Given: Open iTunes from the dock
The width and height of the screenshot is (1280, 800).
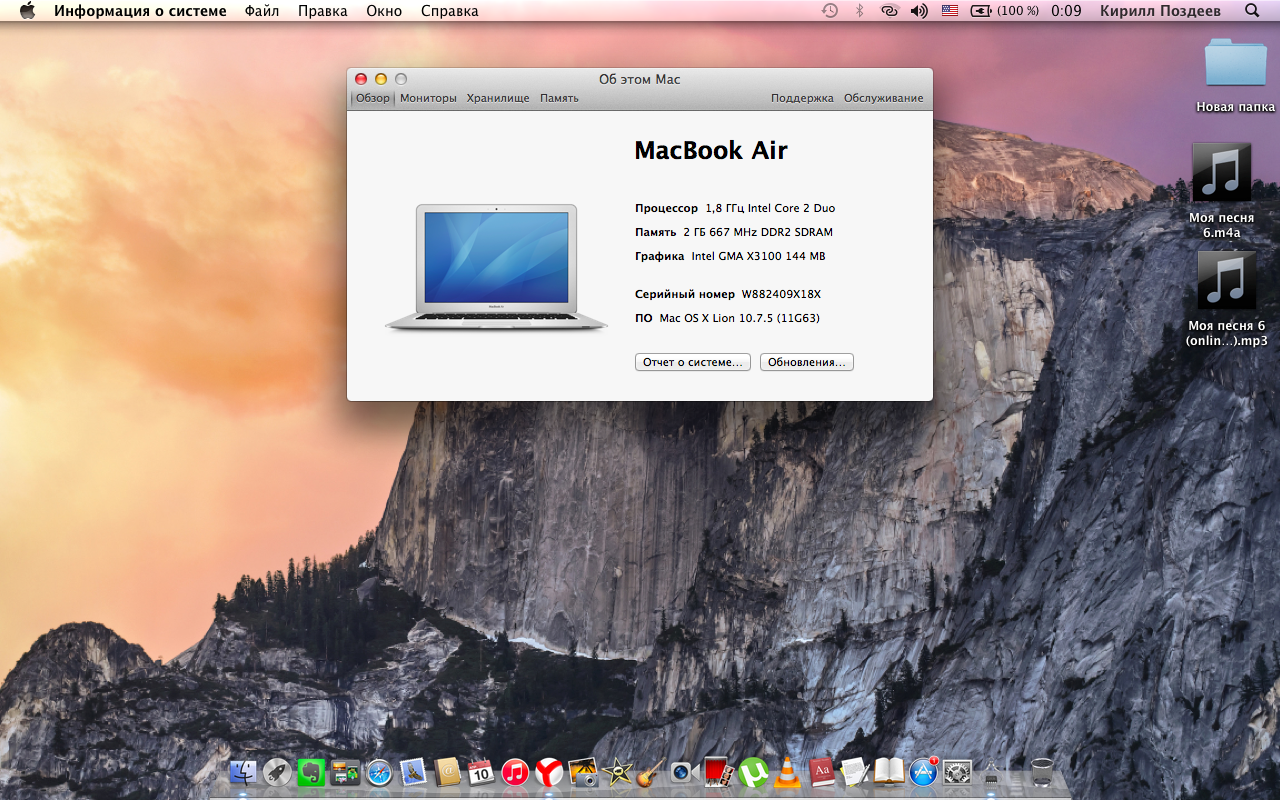Looking at the screenshot, I should tap(515, 772).
